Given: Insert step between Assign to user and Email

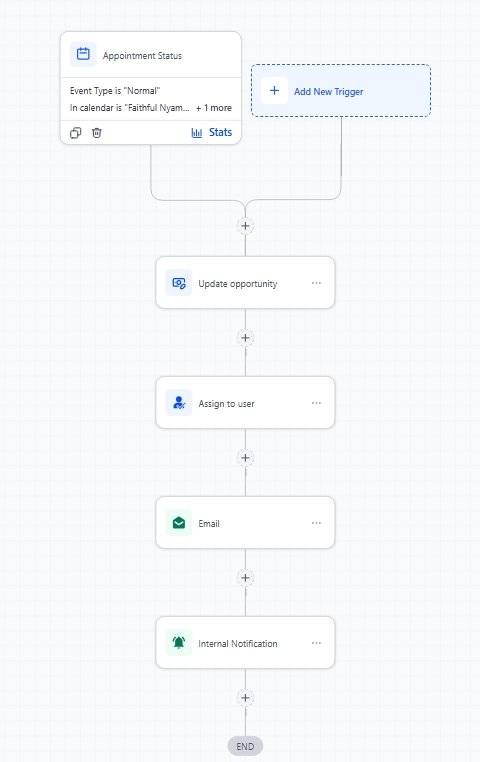Looking at the screenshot, I should coord(245,458).
